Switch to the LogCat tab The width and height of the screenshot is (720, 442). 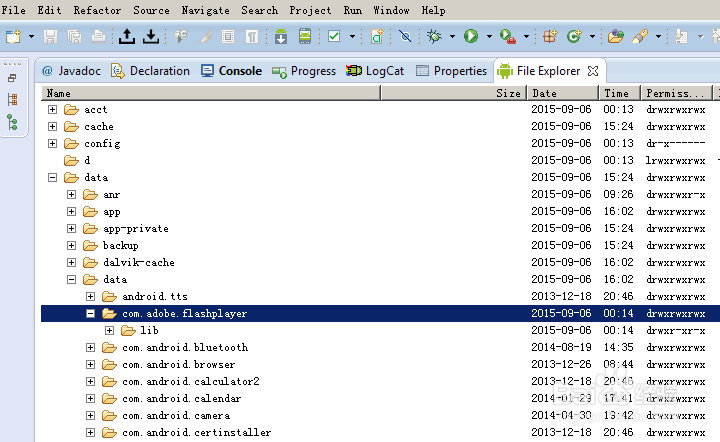pos(375,71)
